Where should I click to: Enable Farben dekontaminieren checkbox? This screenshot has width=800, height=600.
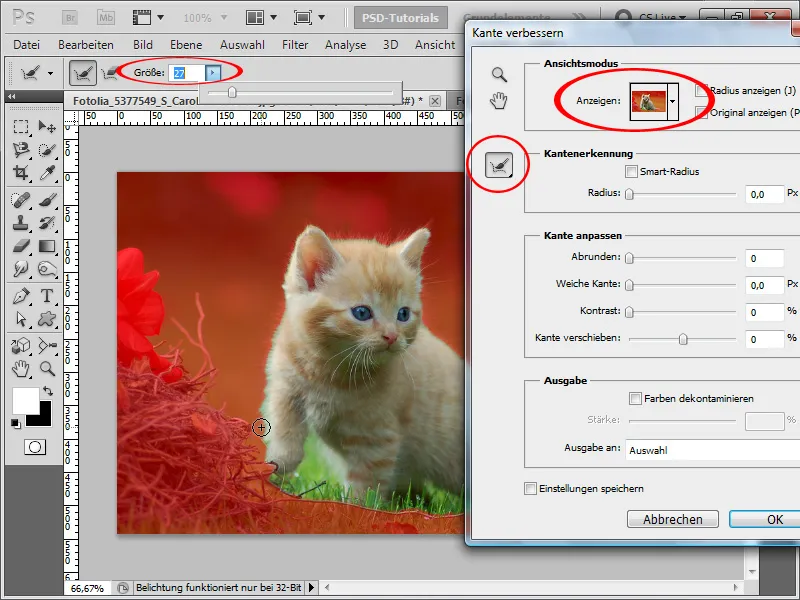click(635, 398)
